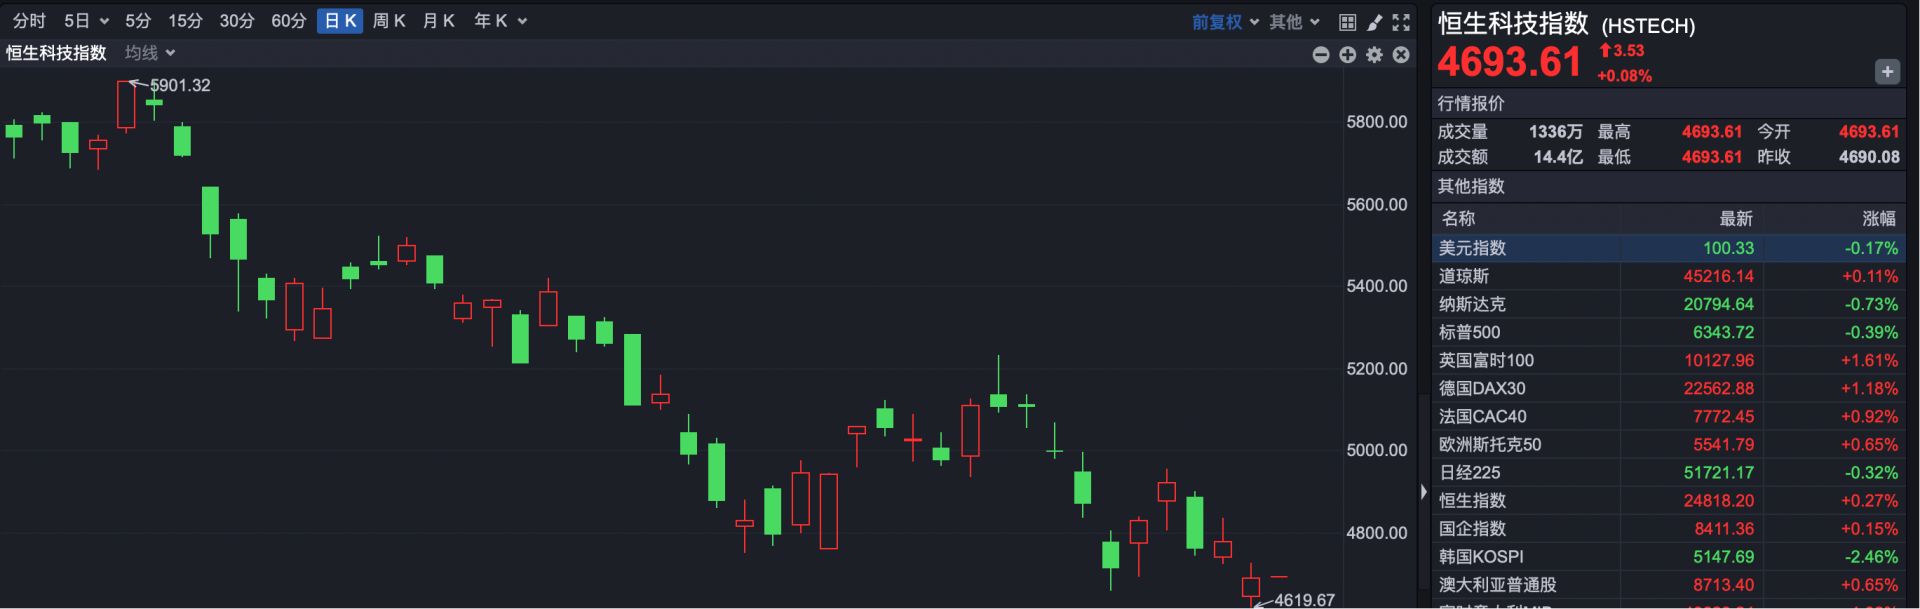Click the grid layout icon
The image size is (1920, 609).
coord(1348,22)
